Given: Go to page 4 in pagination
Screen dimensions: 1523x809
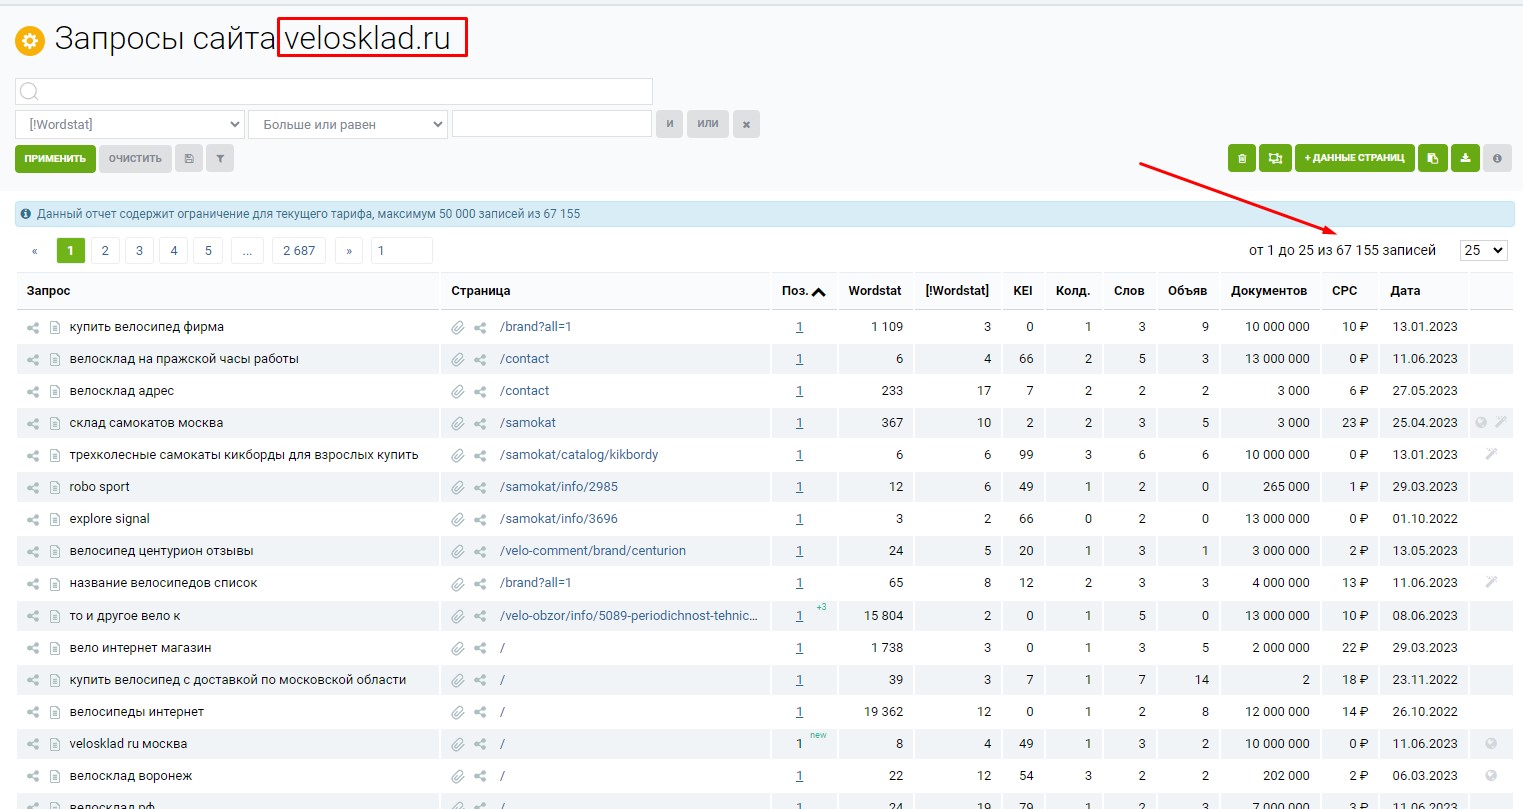Looking at the screenshot, I should (x=174, y=250).
